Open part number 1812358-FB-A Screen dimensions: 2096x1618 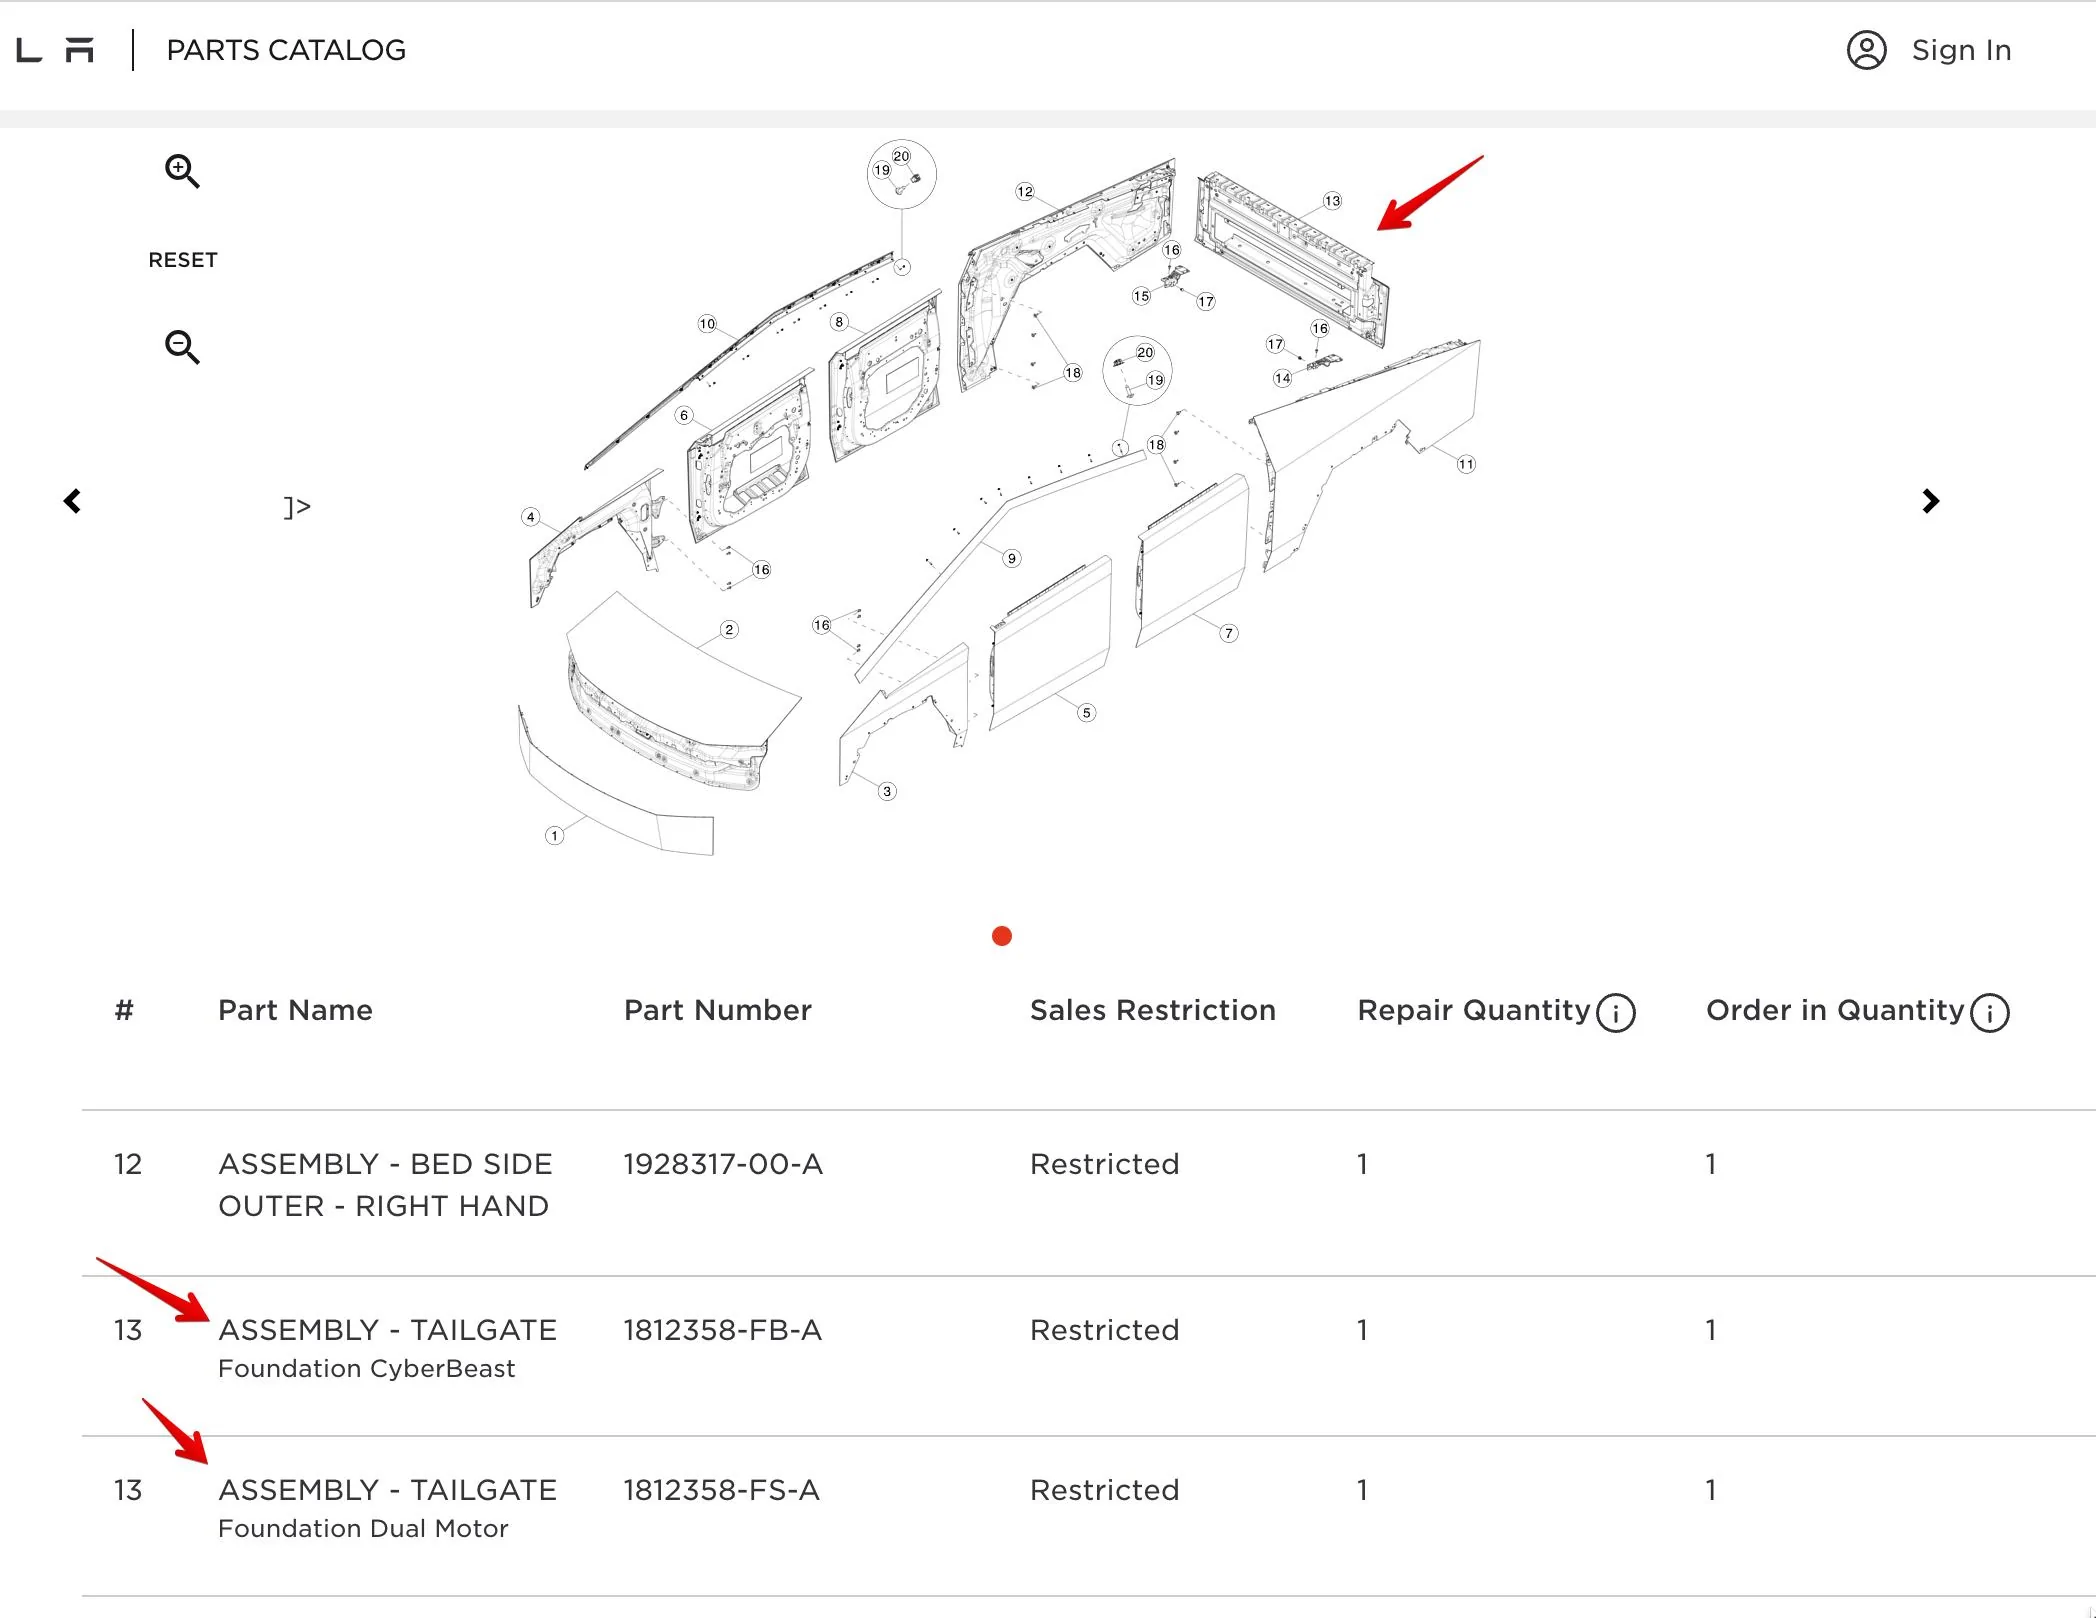coord(722,1330)
